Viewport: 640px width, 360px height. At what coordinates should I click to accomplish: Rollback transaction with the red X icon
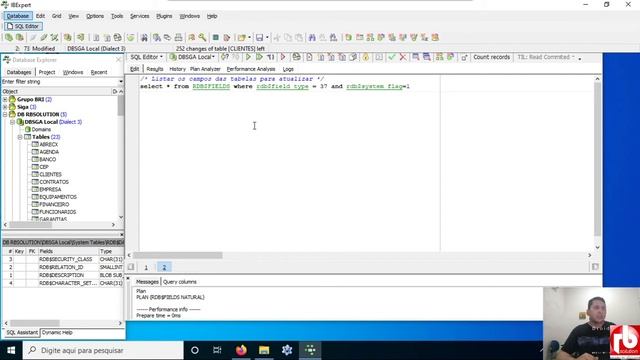coord(403,57)
